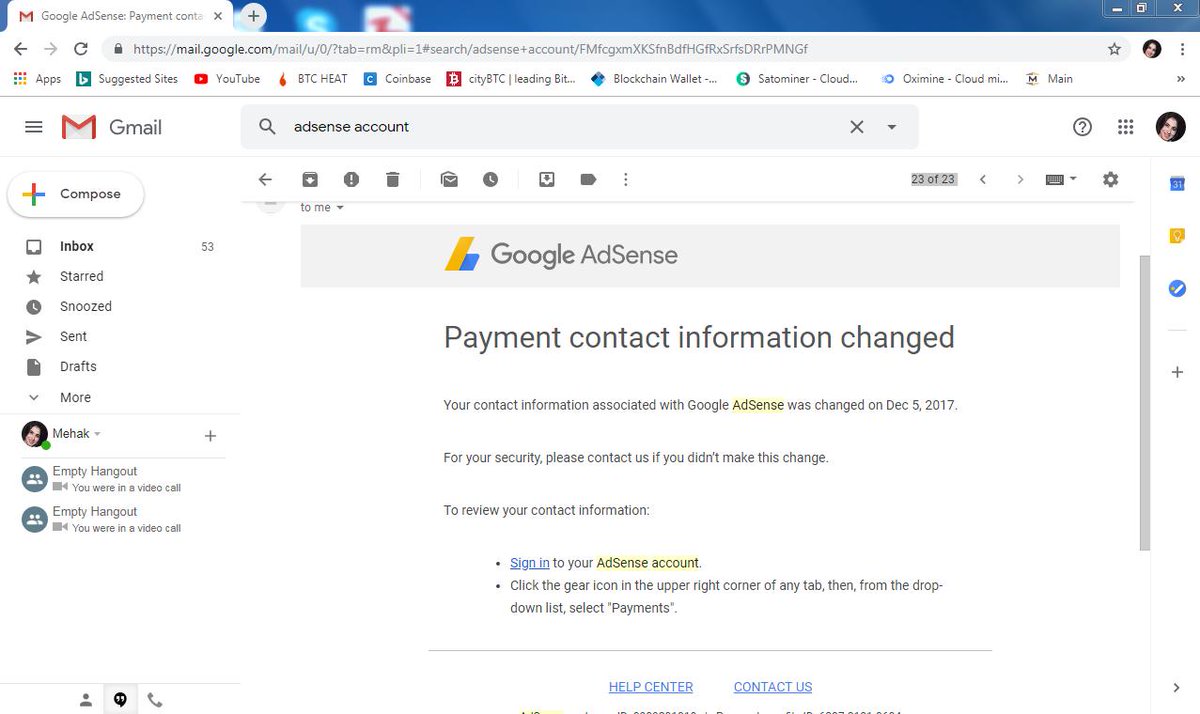Click the address bar URL
Viewport: 1200px width, 714px height.
(x=470, y=48)
